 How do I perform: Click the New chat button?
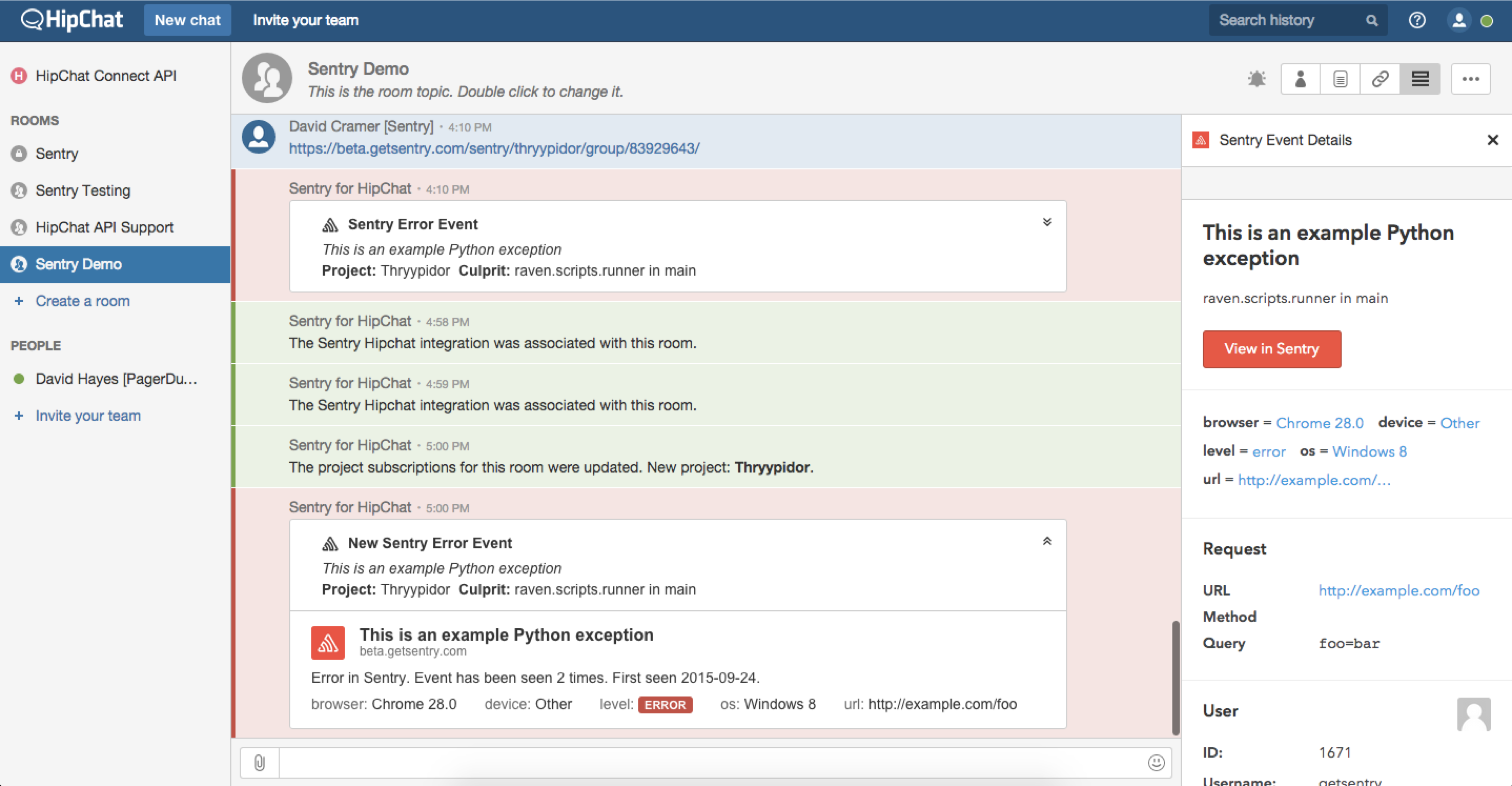point(188,20)
